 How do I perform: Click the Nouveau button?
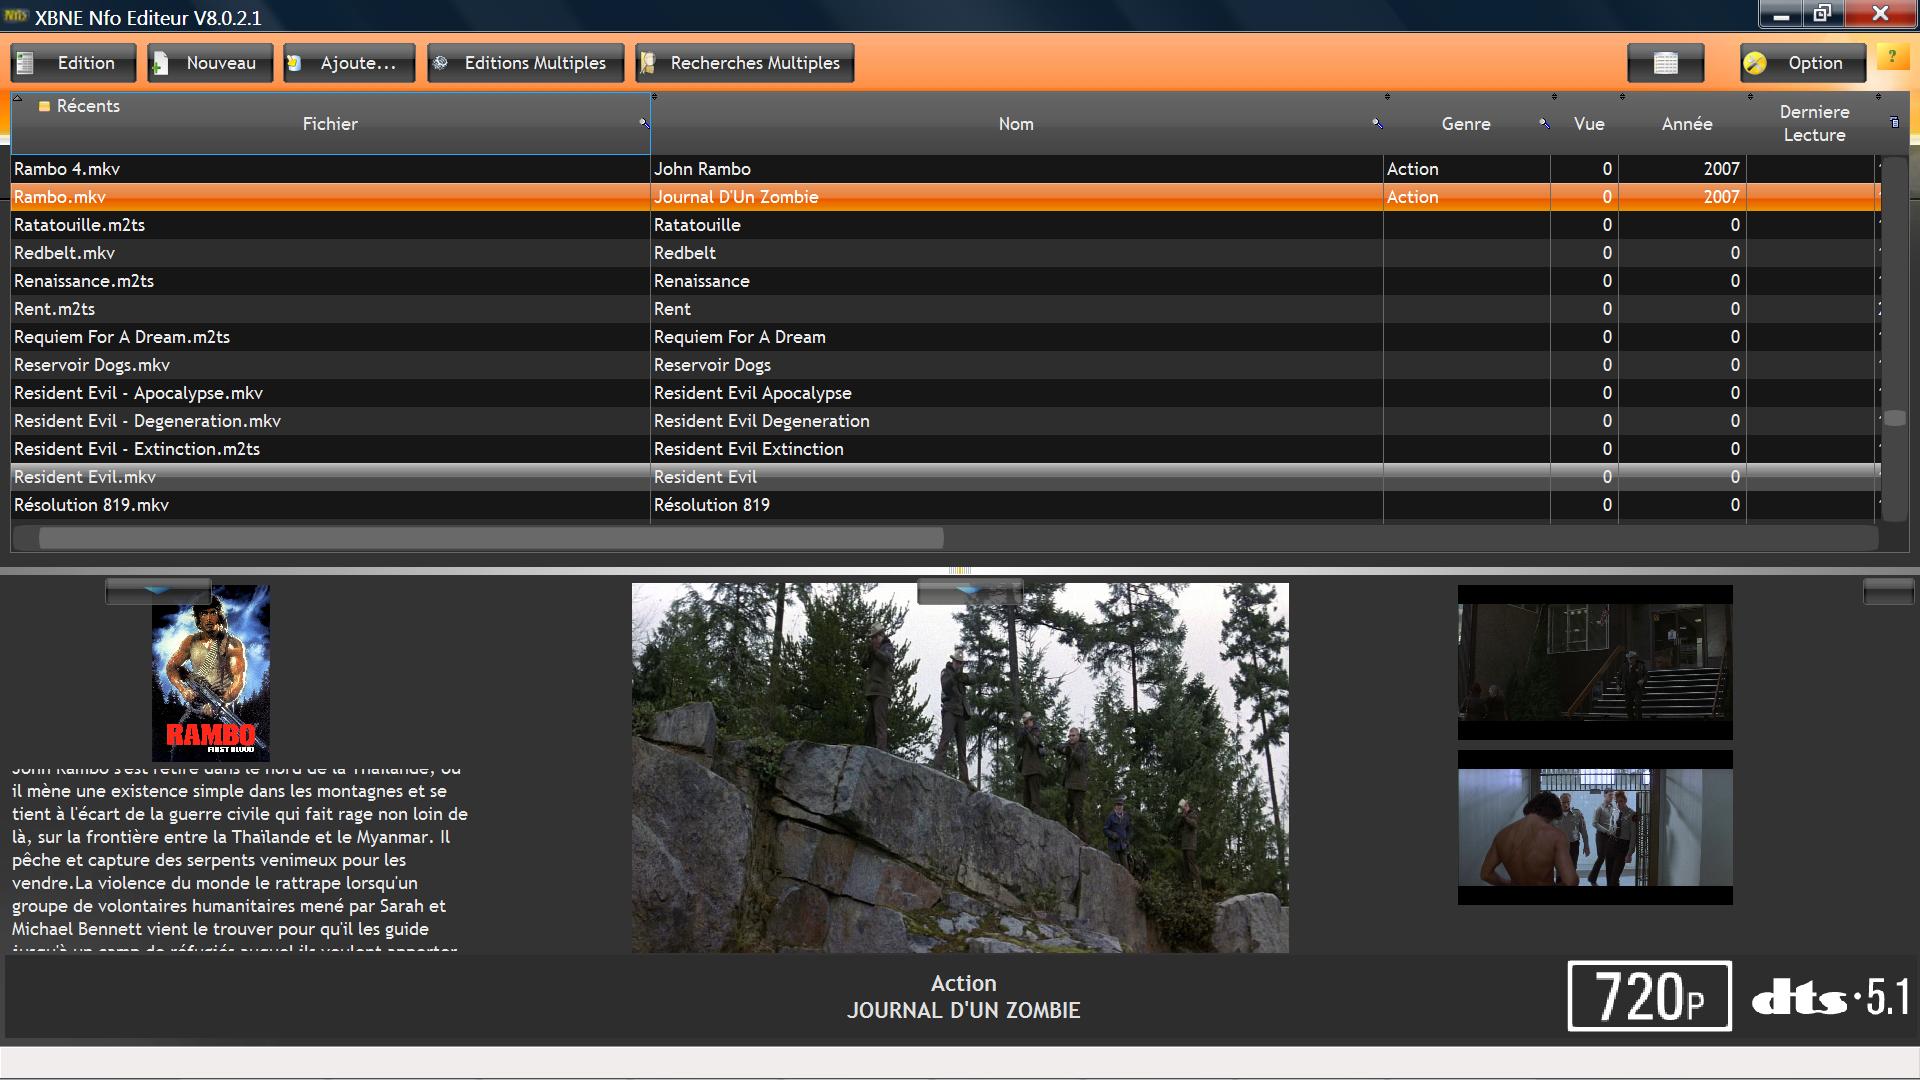pyautogui.click(x=210, y=63)
